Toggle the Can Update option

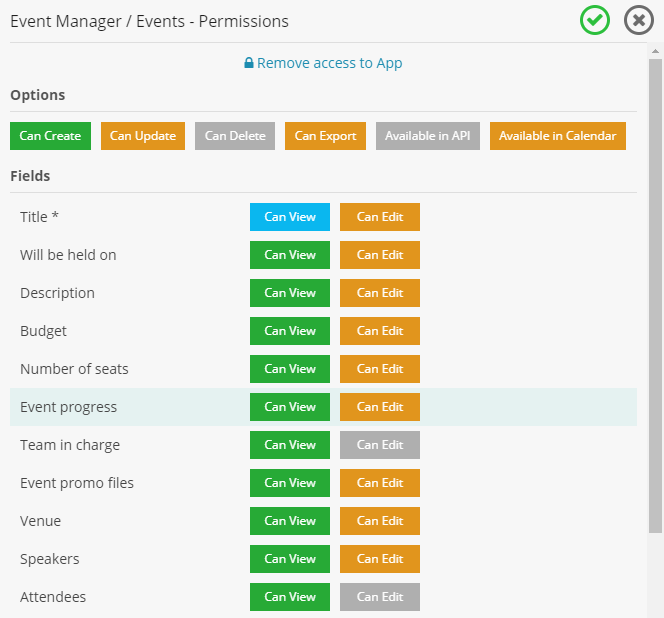[143, 136]
